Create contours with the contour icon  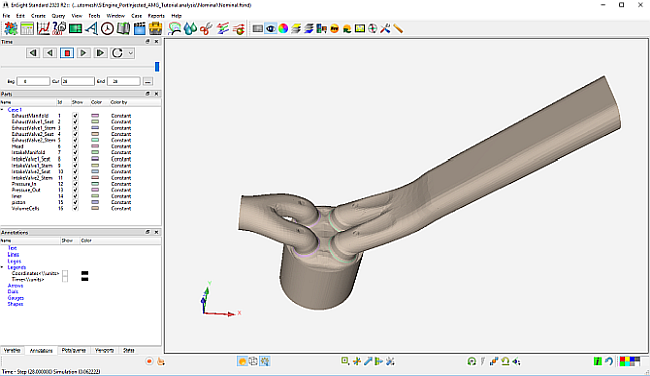[175, 29]
